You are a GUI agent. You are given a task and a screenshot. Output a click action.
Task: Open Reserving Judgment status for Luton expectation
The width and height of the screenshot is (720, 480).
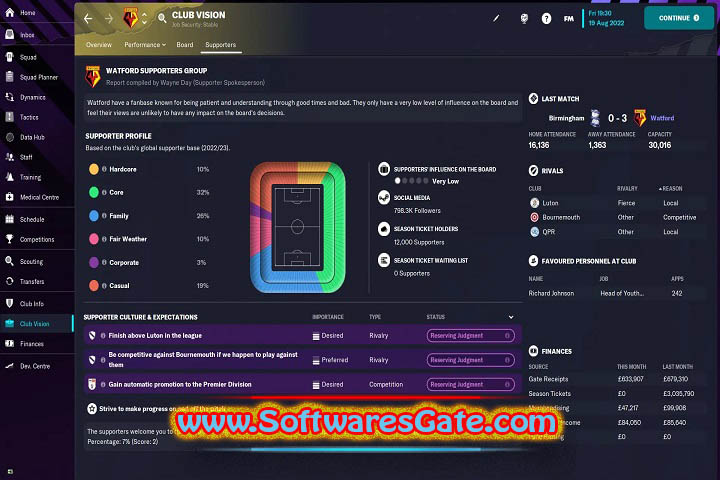click(470, 336)
